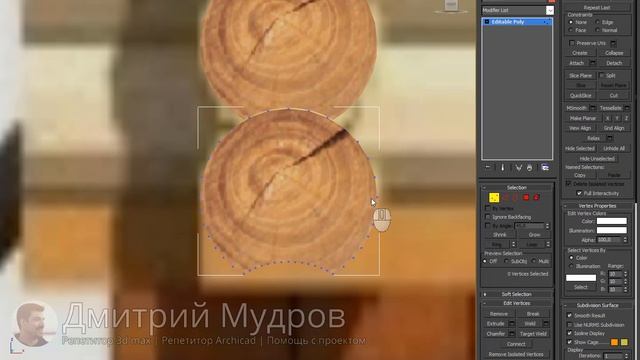Screen dimensions: 640x360
Task: Select SubObj preview selection radio
Action: point(507,261)
